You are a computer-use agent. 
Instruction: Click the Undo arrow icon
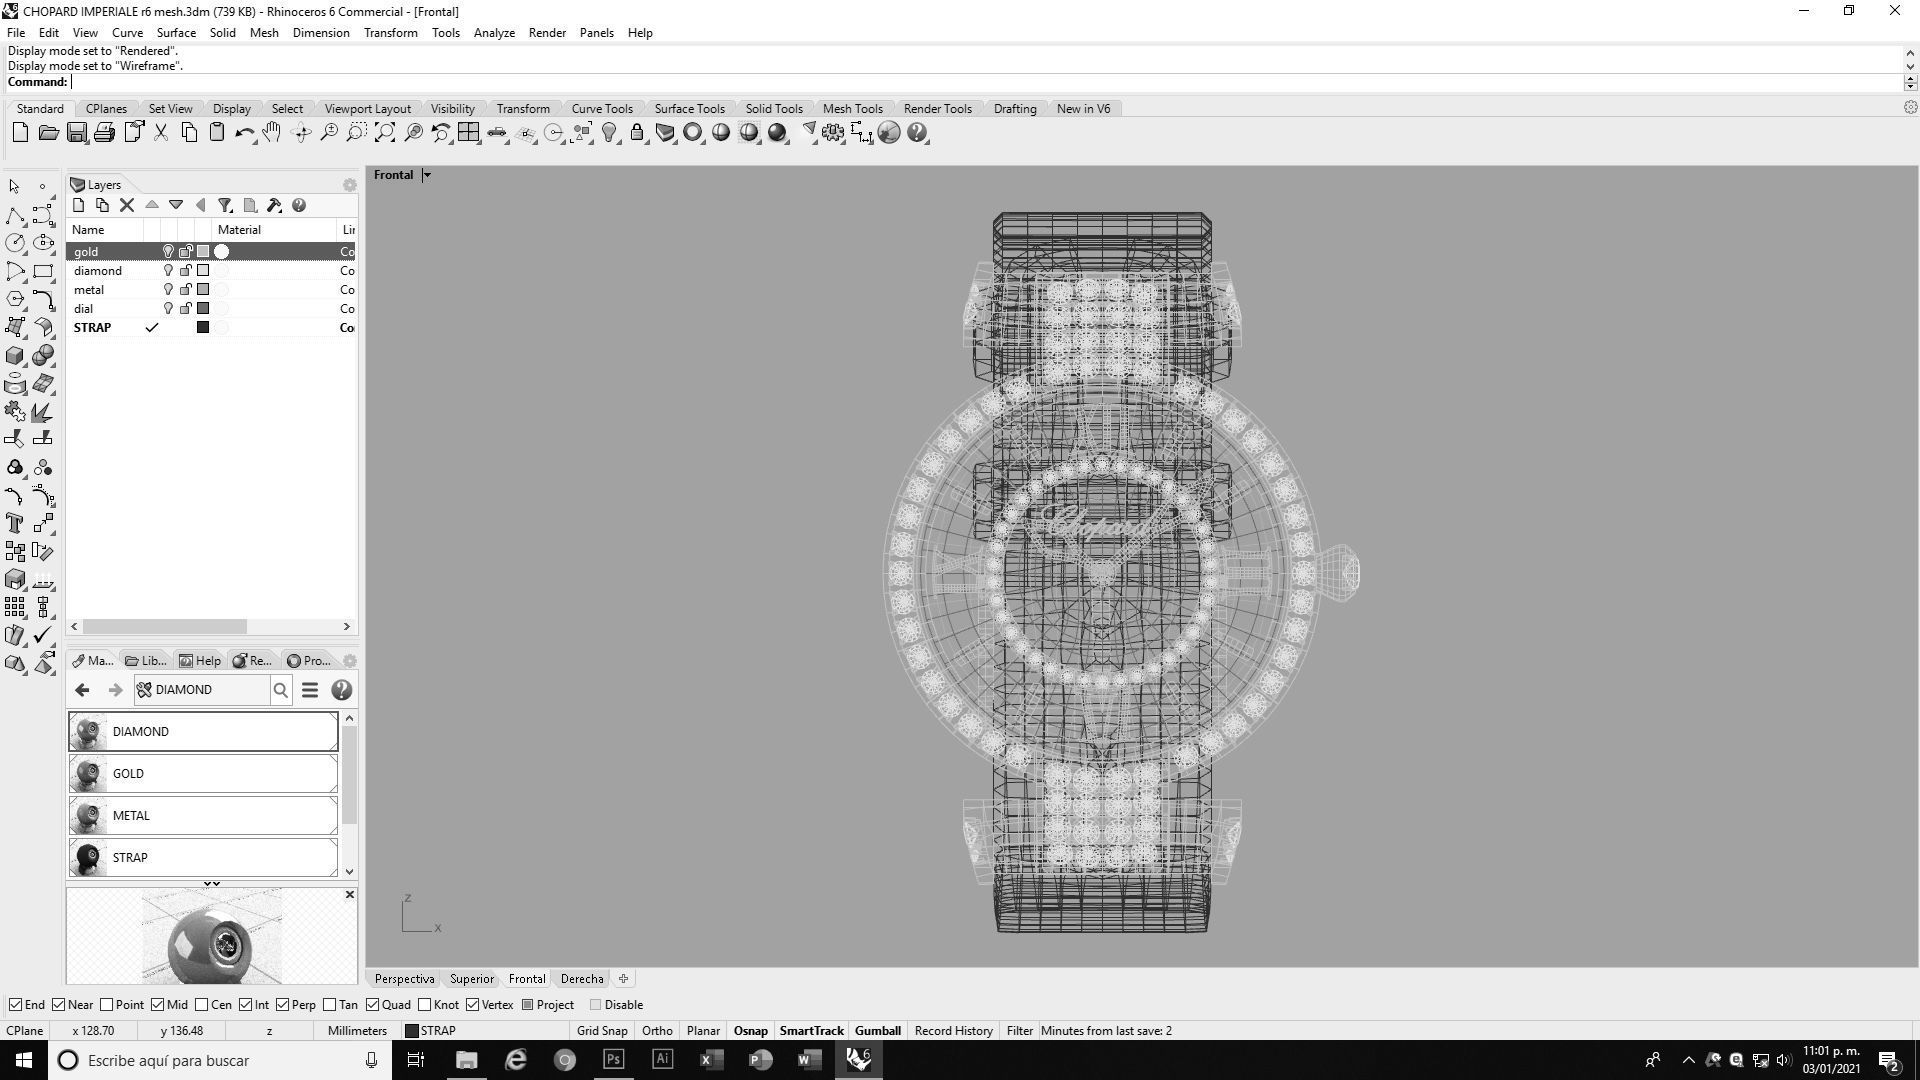click(x=244, y=133)
